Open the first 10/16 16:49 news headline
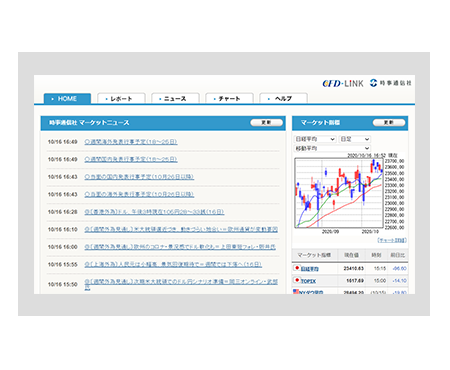Screen dimensions: 450x370 coord(131,142)
